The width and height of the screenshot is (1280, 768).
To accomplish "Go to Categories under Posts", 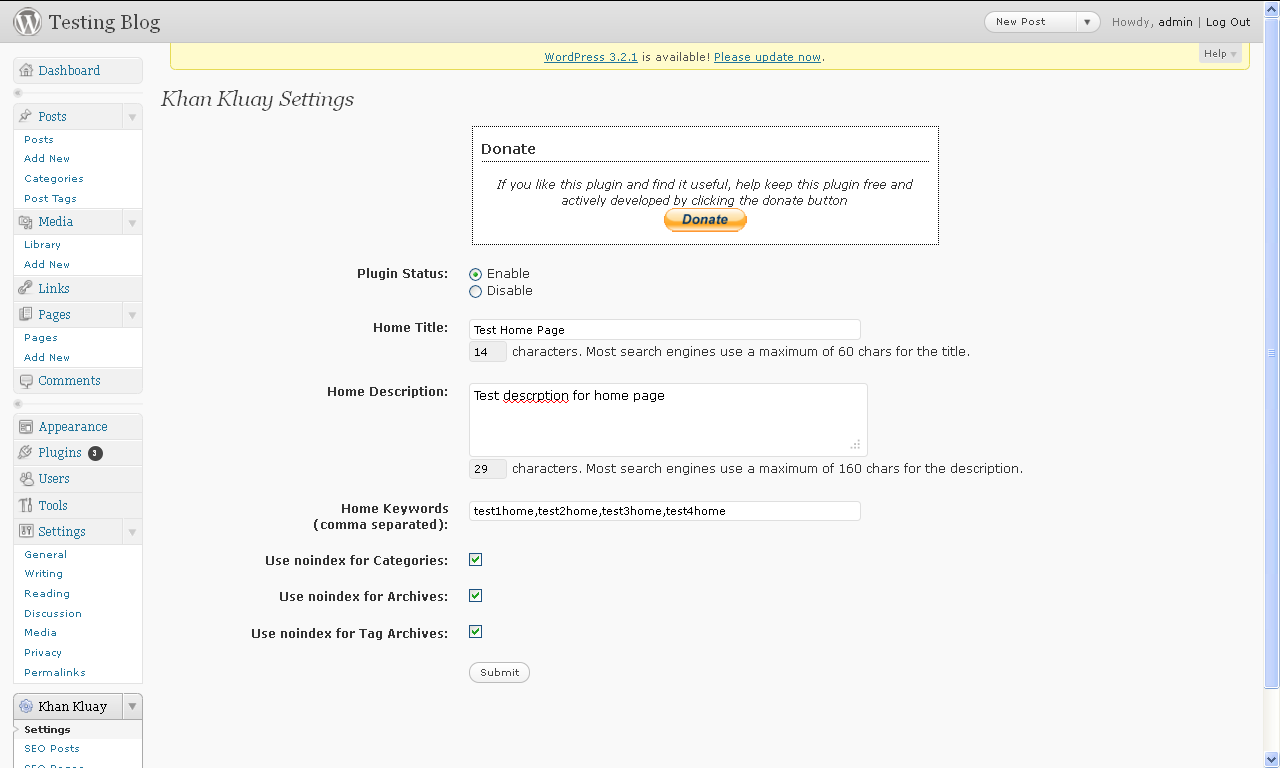I will [54, 179].
